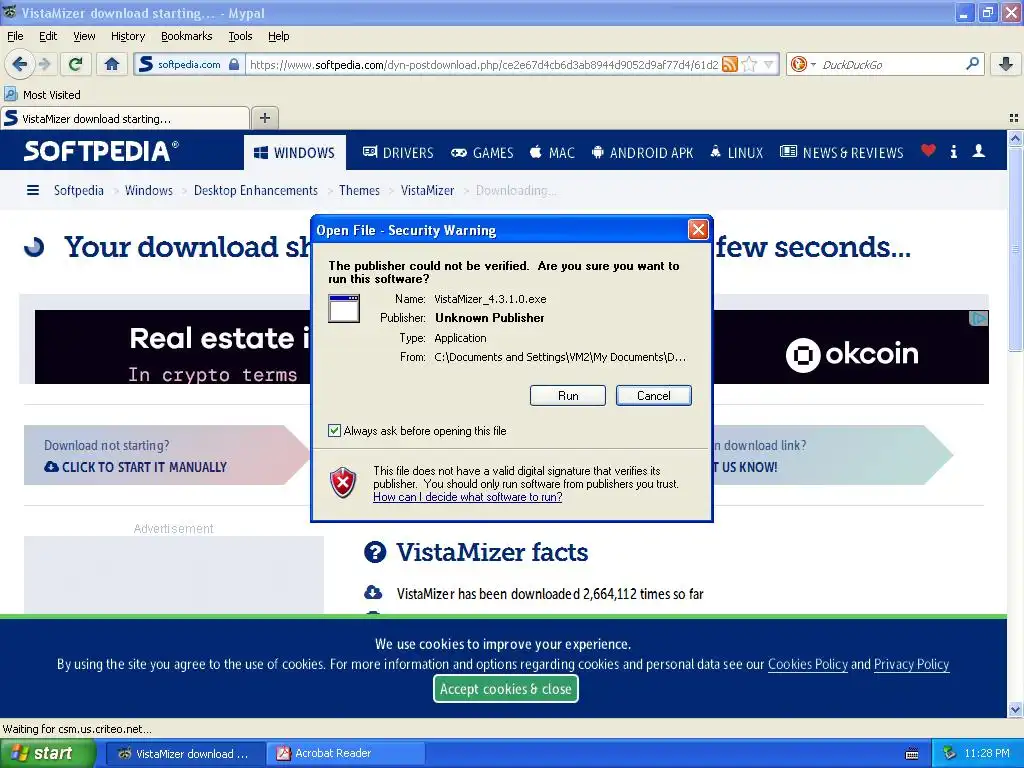The image size is (1024, 768).
Task: Accept cookies & close
Action: 505,689
